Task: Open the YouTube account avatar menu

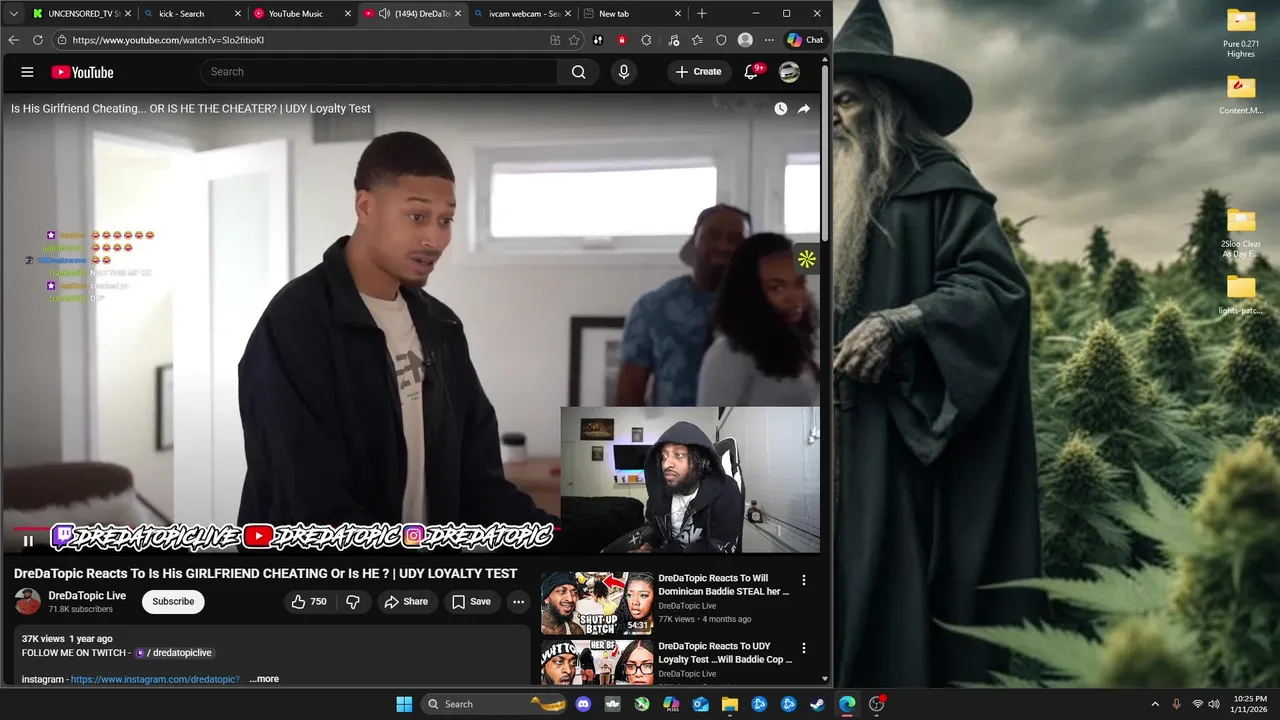Action: click(x=789, y=72)
